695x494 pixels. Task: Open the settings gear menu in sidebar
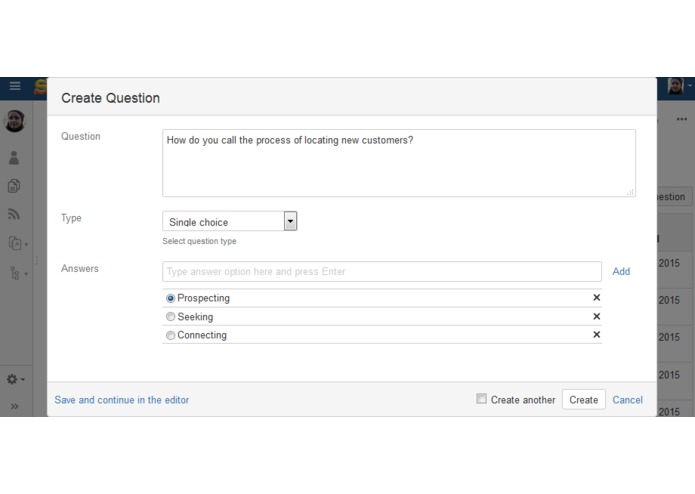[x=16, y=379]
